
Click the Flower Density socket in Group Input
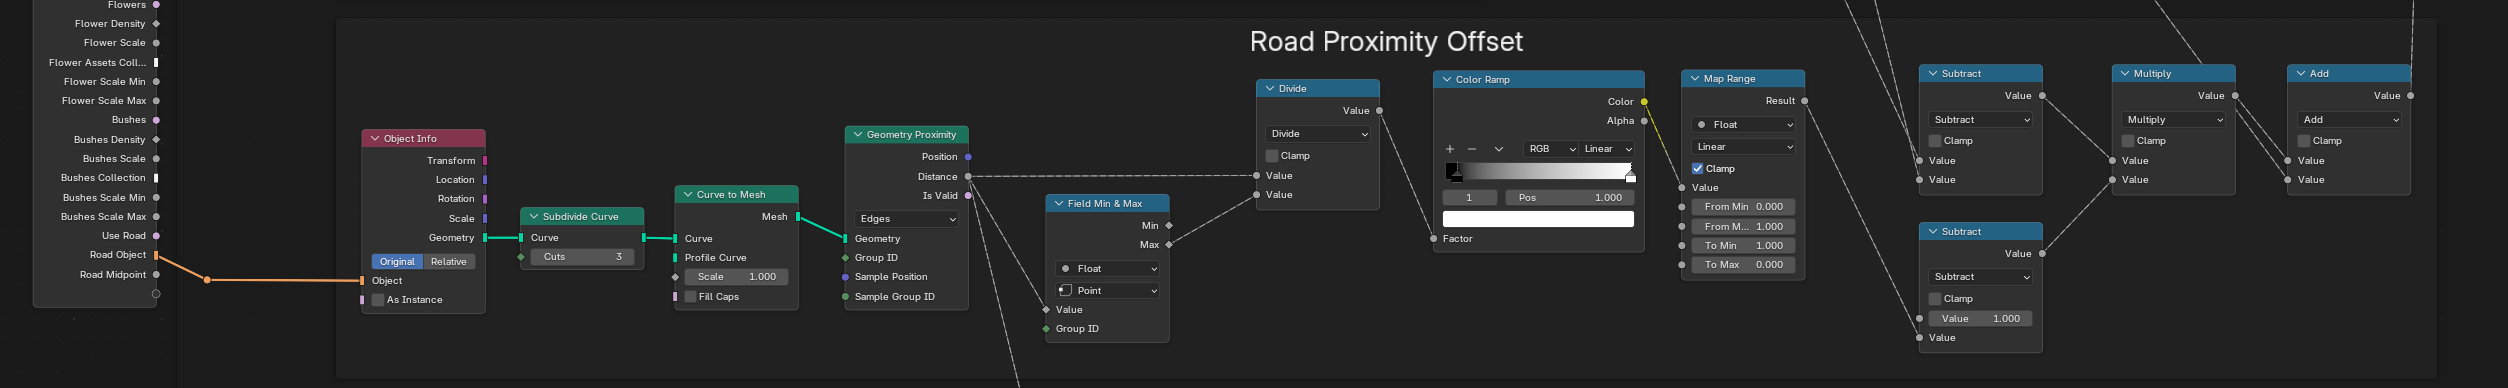click(156, 24)
